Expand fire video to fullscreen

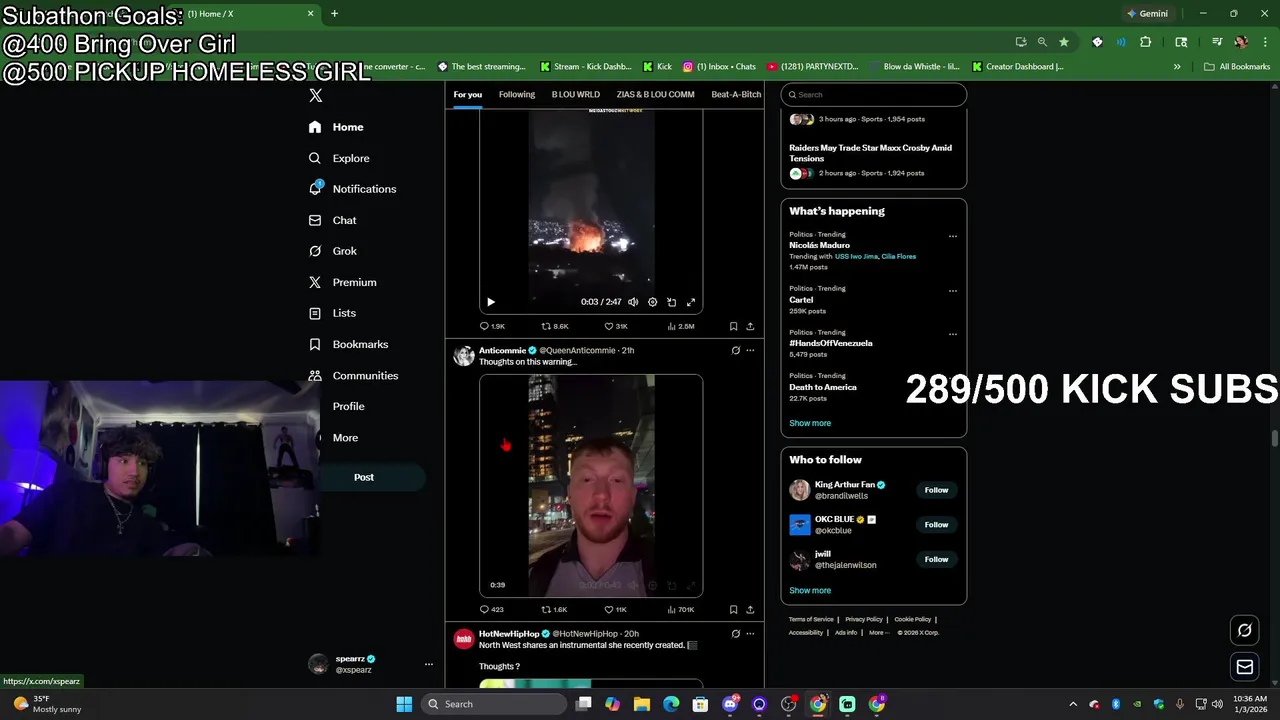[690, 302]
